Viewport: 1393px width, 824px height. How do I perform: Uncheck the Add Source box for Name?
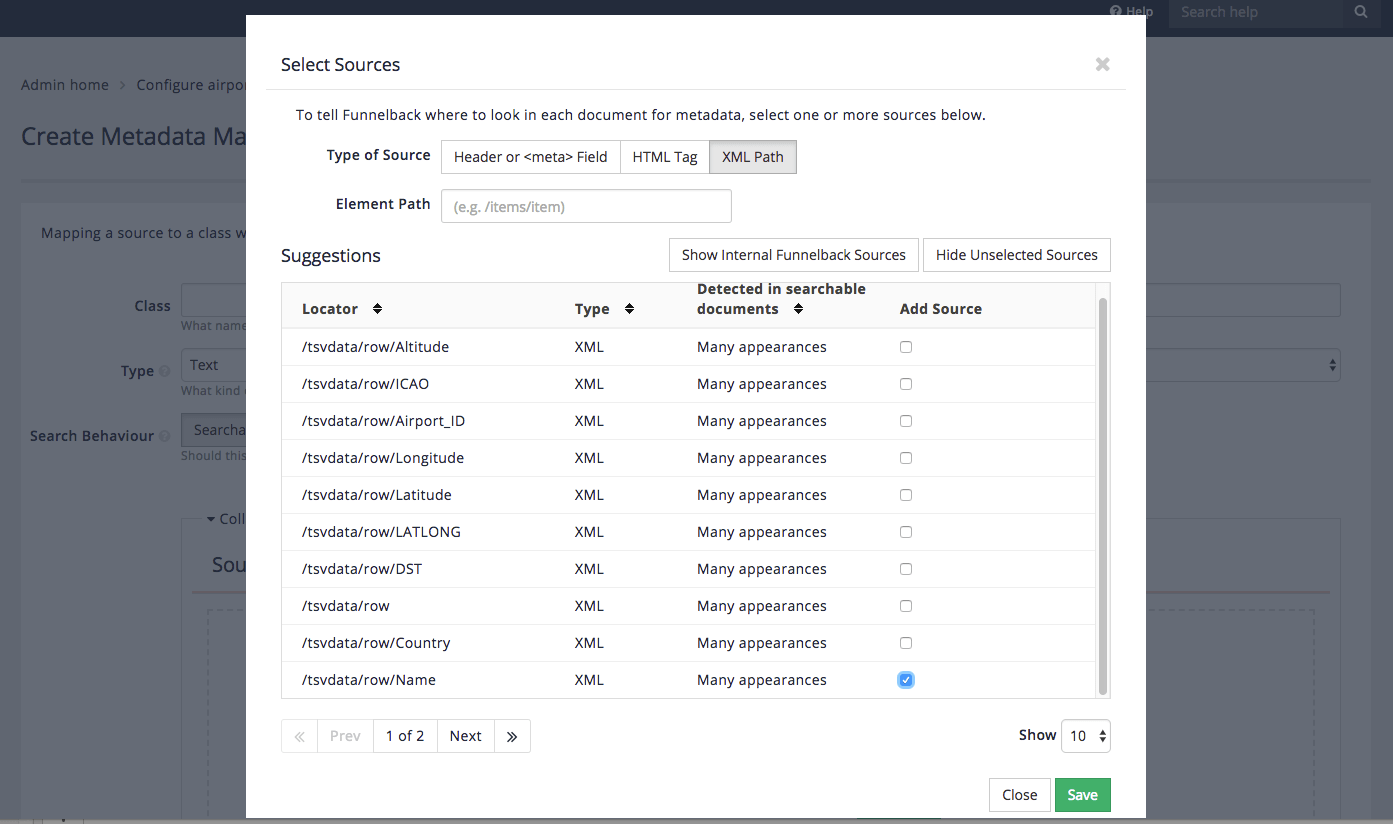[x=906, y=680]
